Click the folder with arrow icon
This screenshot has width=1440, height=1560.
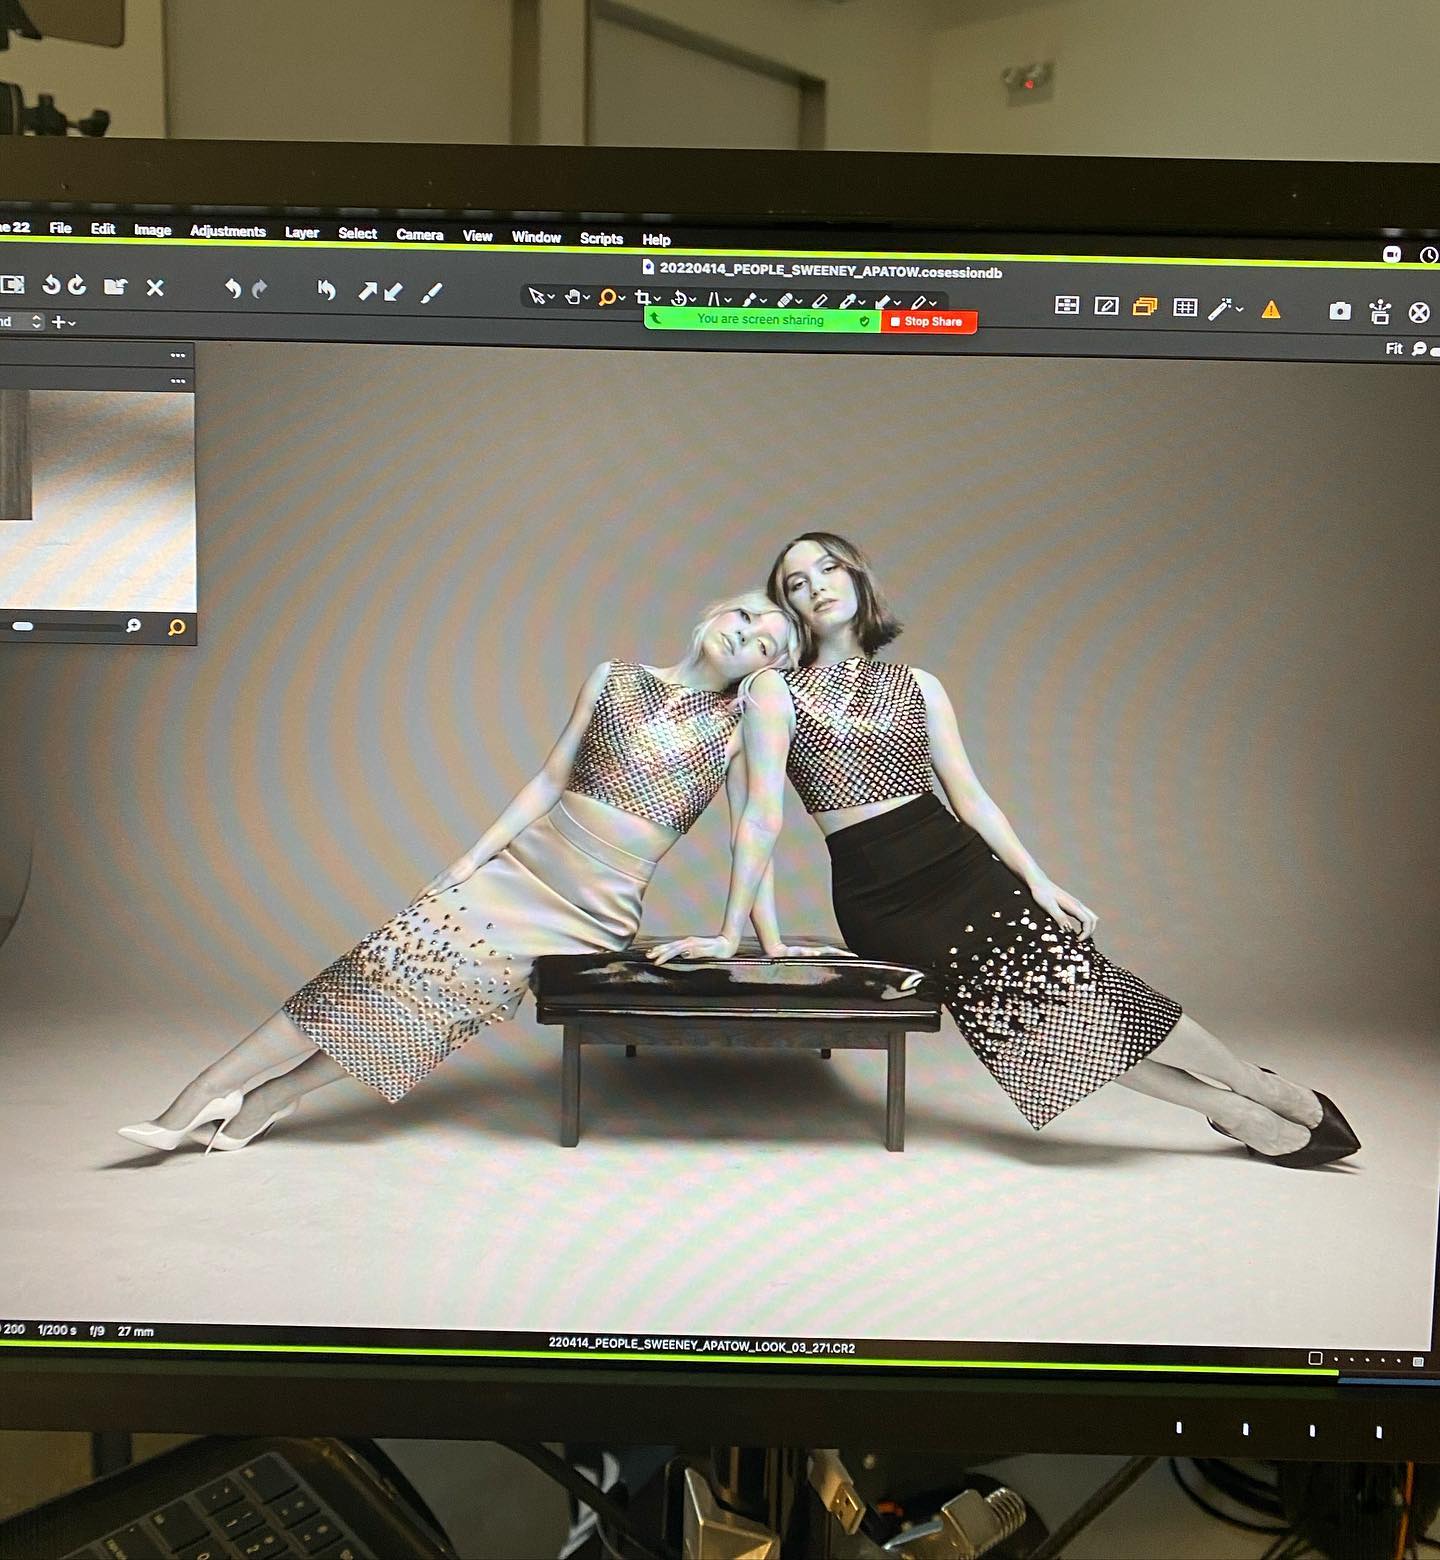pos(115,287)
